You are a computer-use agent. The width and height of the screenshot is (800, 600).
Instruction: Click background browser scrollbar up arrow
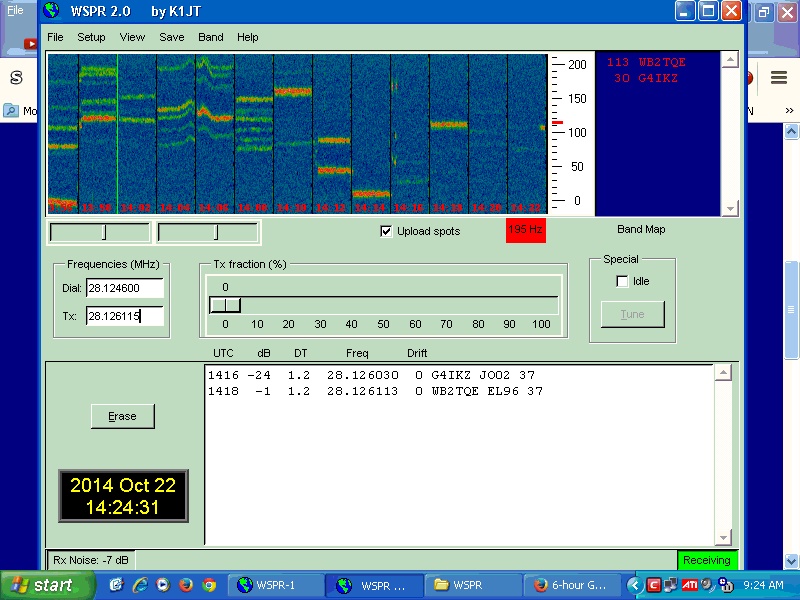[791, 131]
